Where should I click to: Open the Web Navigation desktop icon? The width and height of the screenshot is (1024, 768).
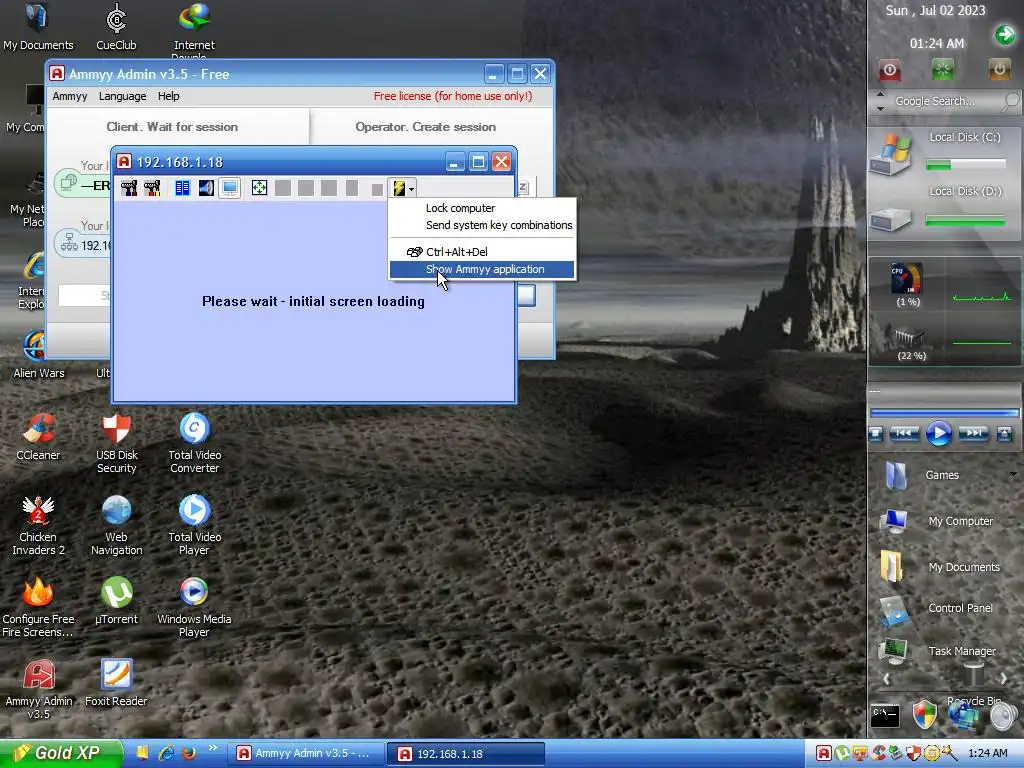[116, 525]
